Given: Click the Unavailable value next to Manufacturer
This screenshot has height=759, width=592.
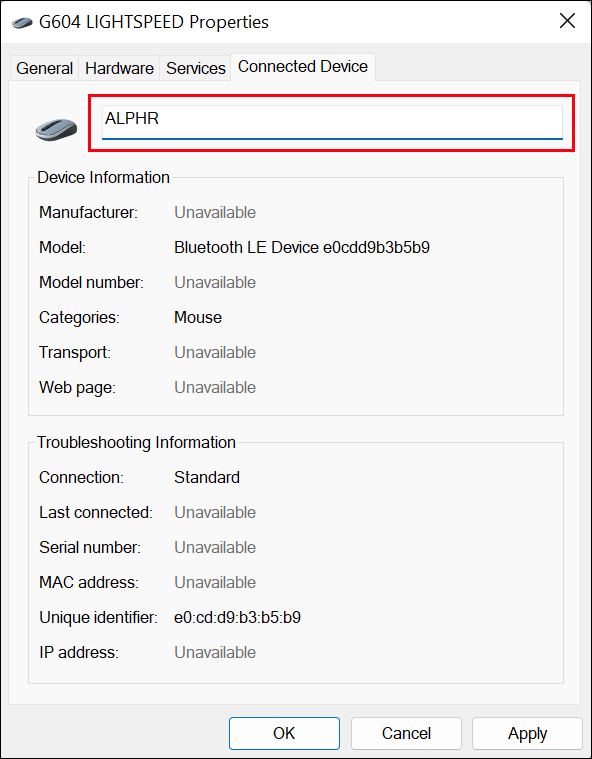Looking at the screenshot, I should [x=215, y=213].
